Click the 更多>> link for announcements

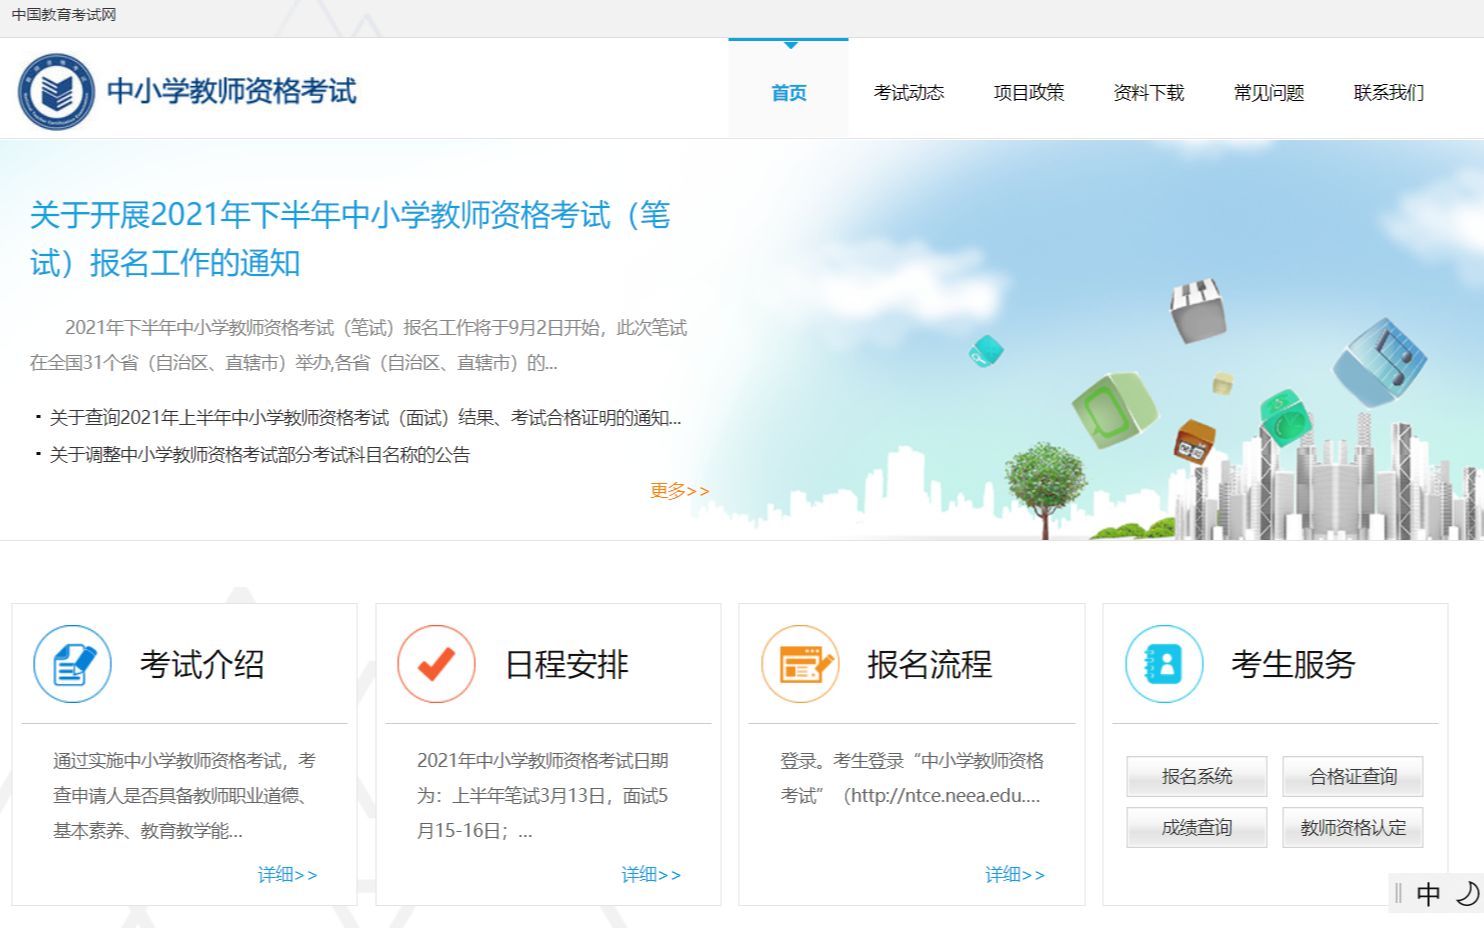(679, 490)
